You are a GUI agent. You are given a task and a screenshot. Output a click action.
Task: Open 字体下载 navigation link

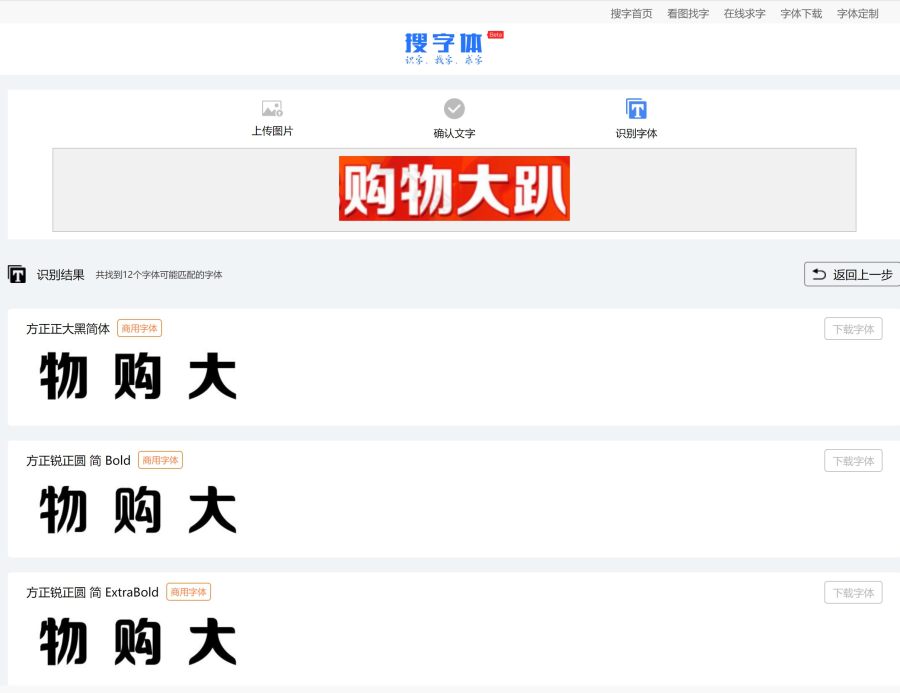click(x=801, y=13)
